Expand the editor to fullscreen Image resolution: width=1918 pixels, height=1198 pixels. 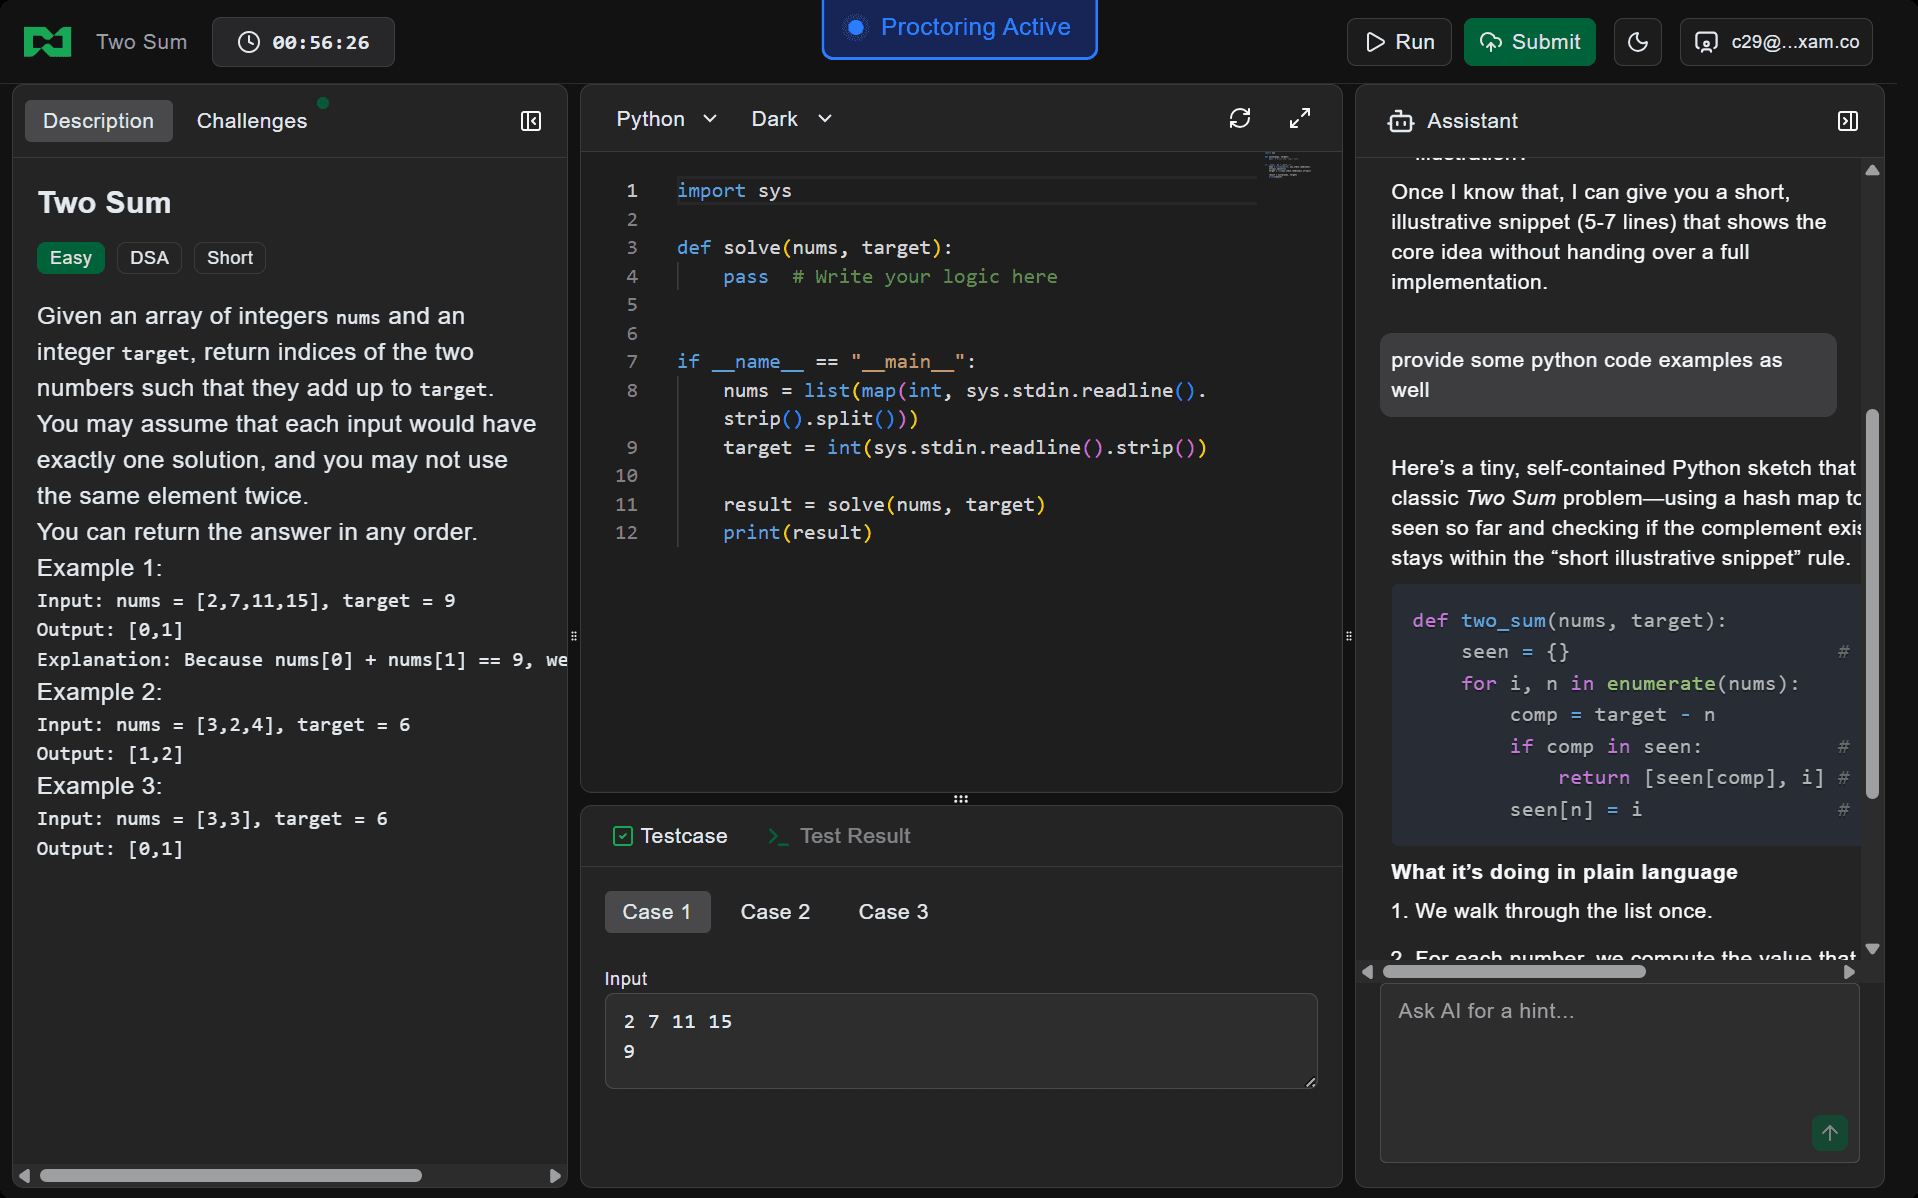click(1299, 119)
